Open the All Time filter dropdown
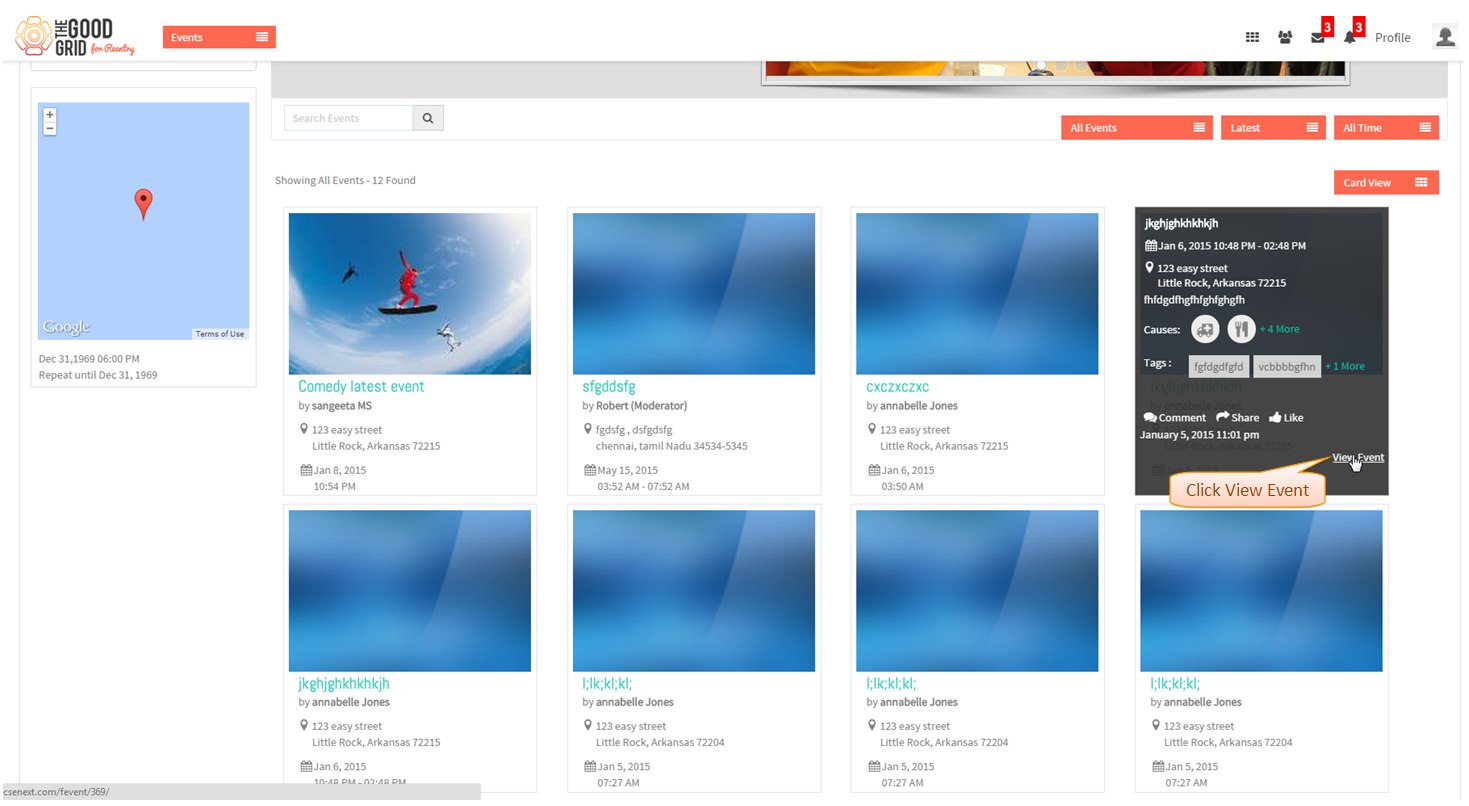This screenshot has height=806, width=1469. (1386, 128)
